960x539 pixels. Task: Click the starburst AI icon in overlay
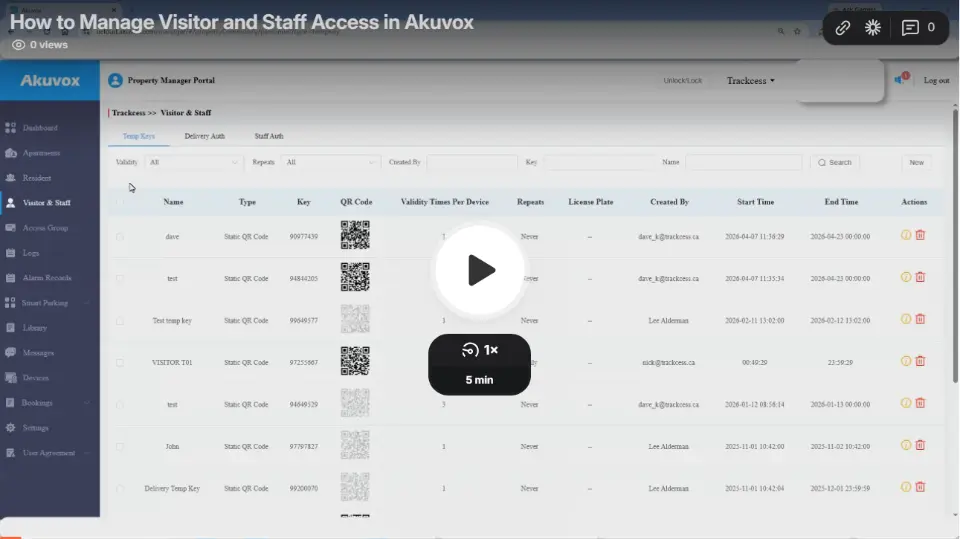(x=873, y=28)
